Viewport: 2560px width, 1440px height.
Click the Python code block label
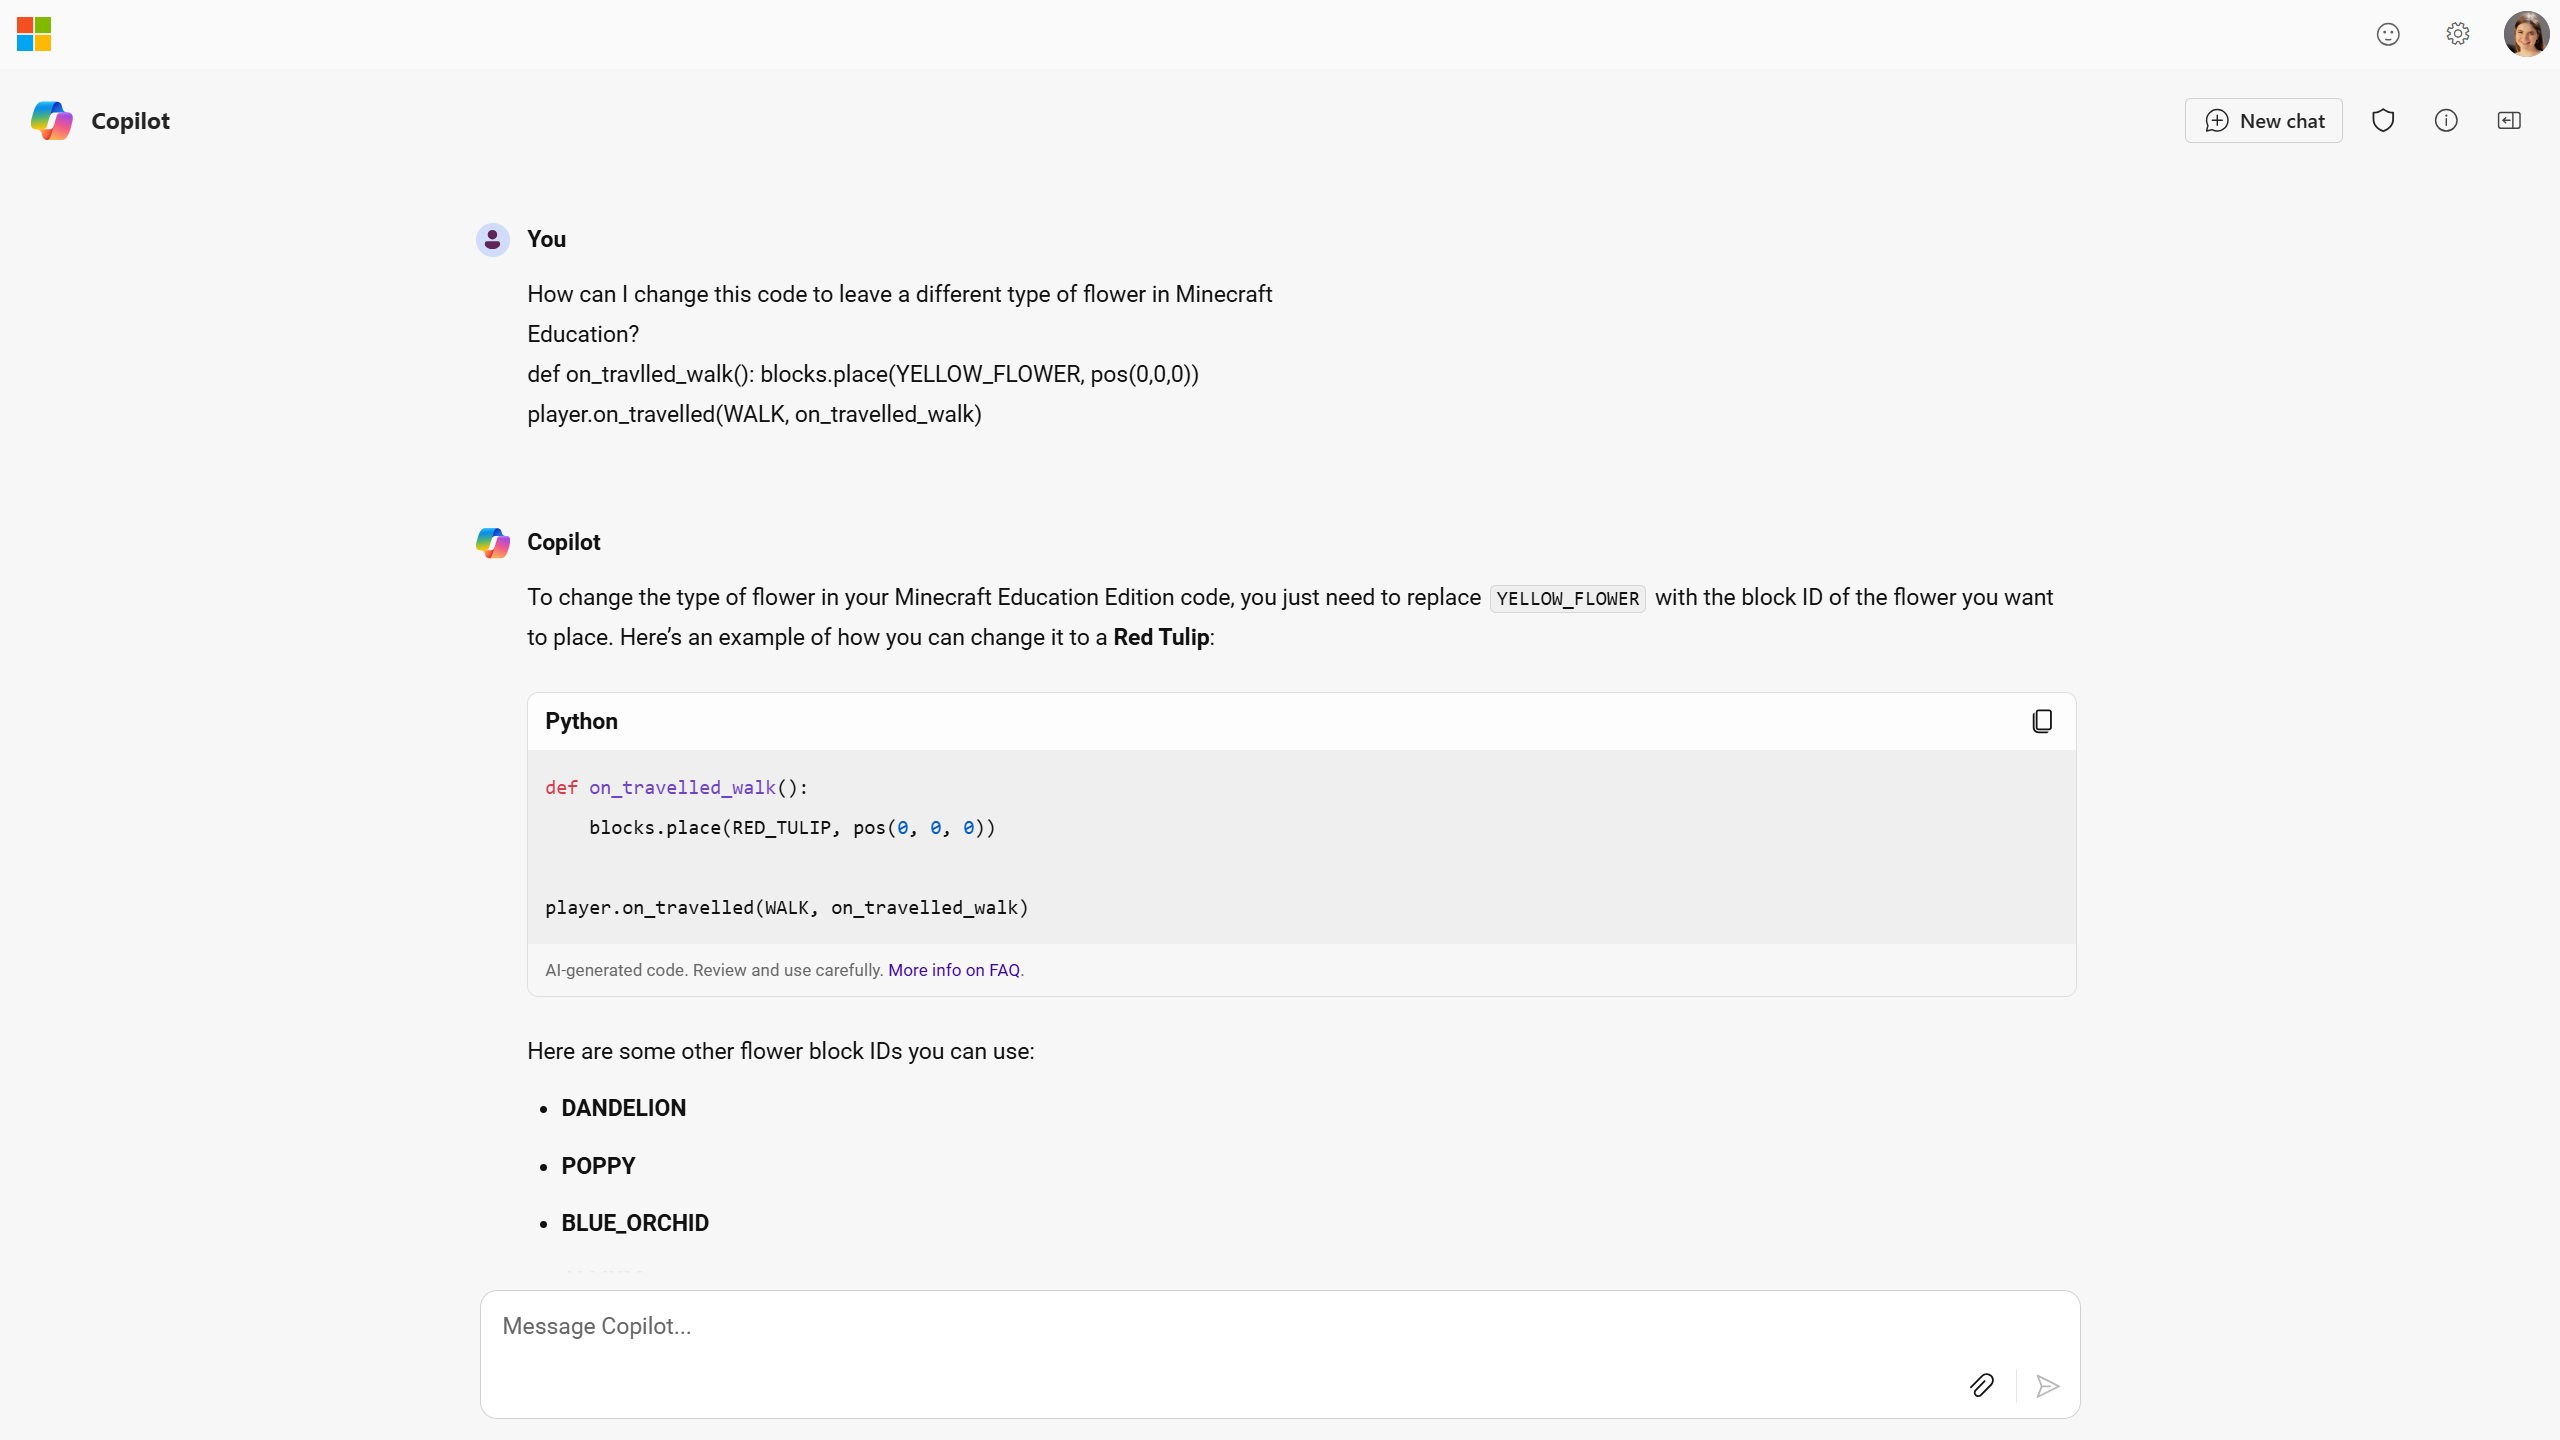point(581,721)
